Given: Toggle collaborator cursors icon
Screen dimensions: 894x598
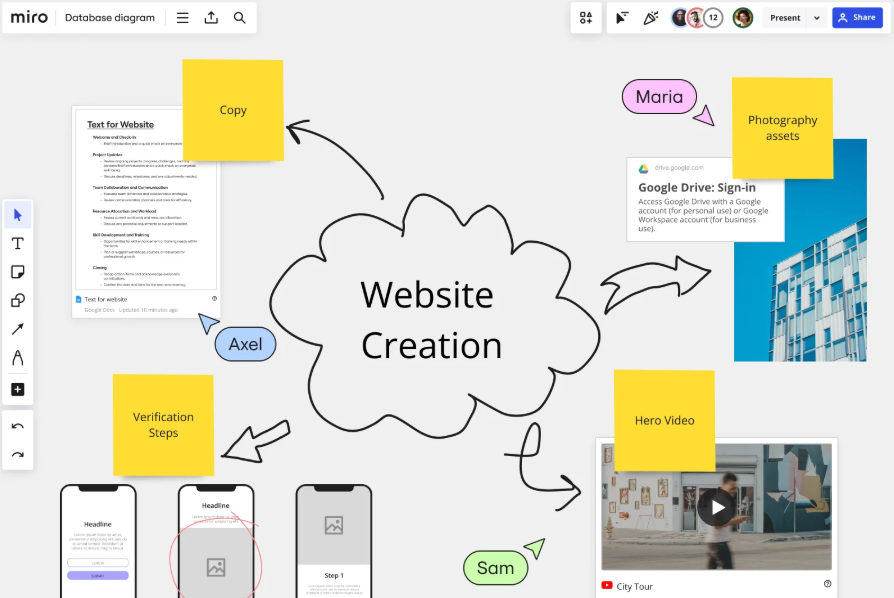Looking at the screenshot, I should (622, 18).
